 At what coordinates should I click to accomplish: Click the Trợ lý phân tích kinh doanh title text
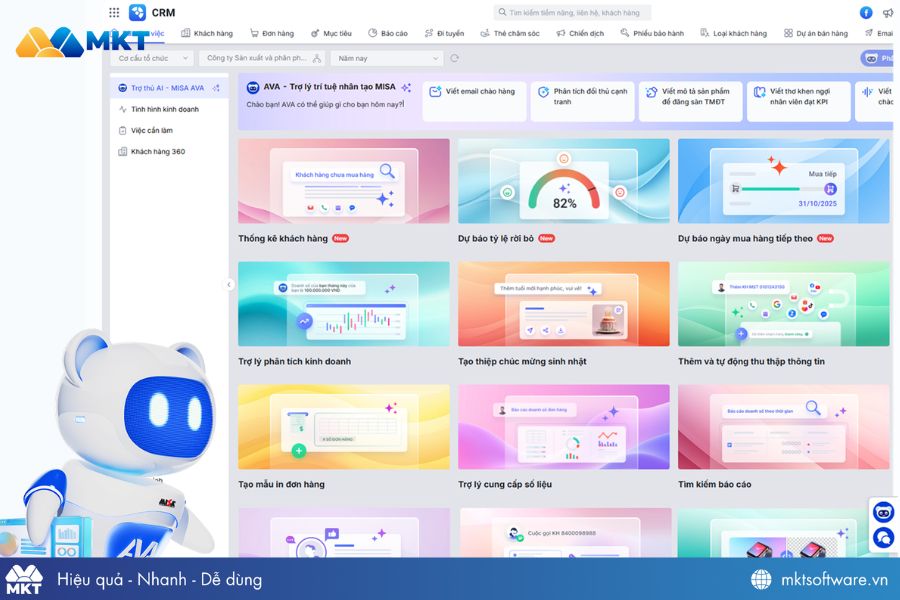click(294, 361)
